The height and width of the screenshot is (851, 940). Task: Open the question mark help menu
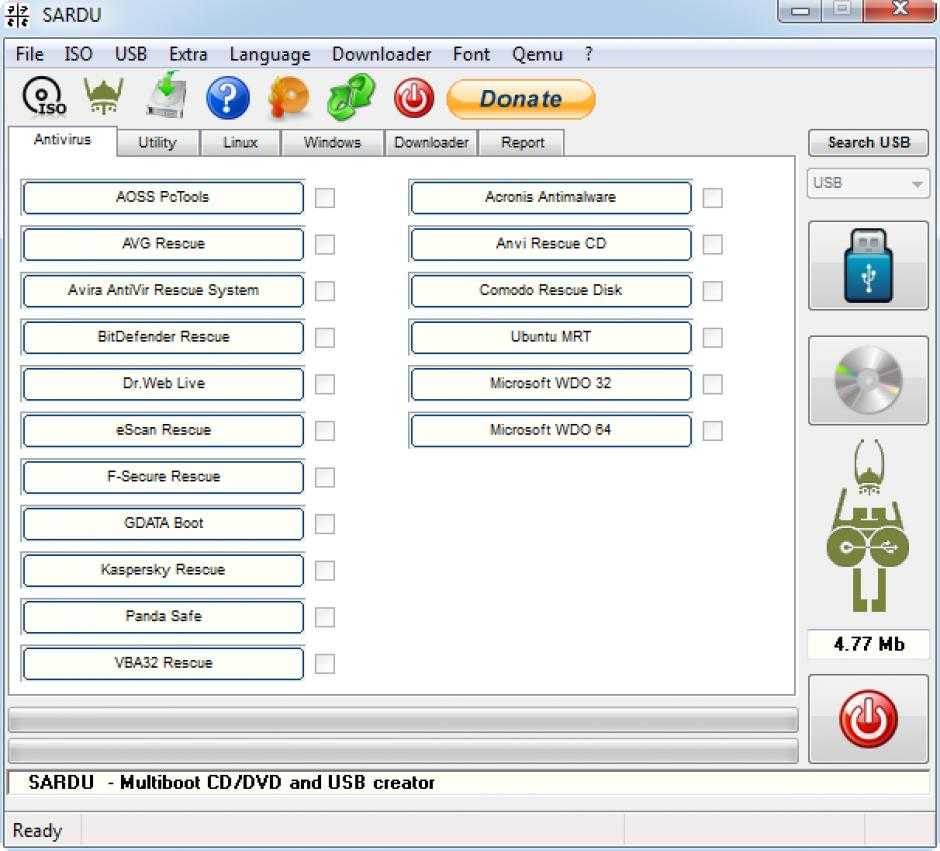pos(589,54)
